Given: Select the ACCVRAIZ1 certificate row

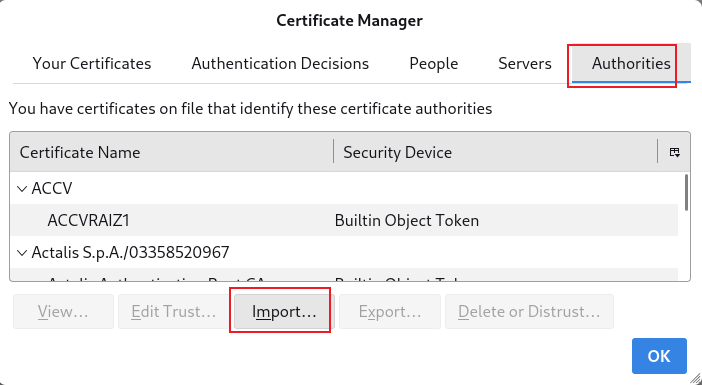Looking at the screenshot, I should click(344, 220).
